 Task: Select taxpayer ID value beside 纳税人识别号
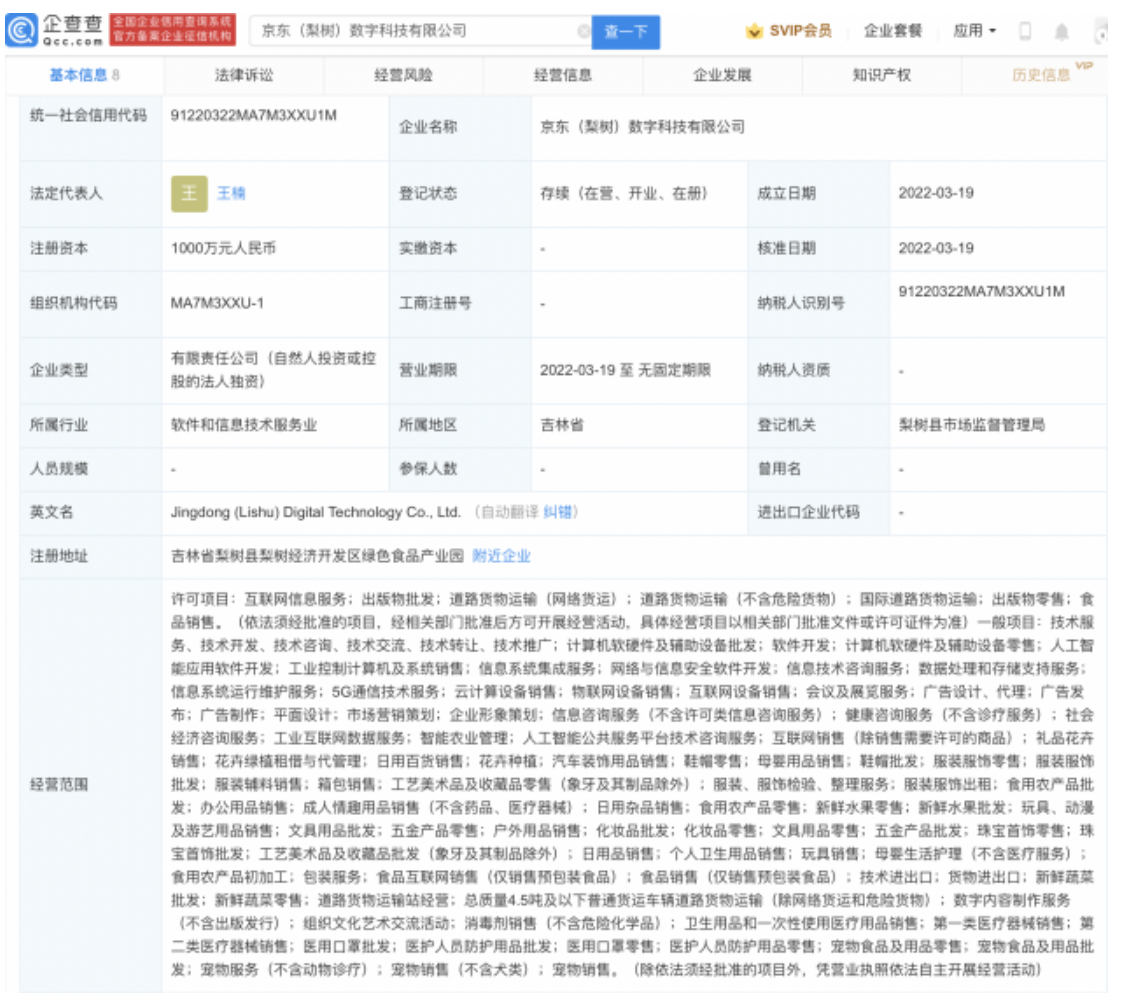[982, 292]
